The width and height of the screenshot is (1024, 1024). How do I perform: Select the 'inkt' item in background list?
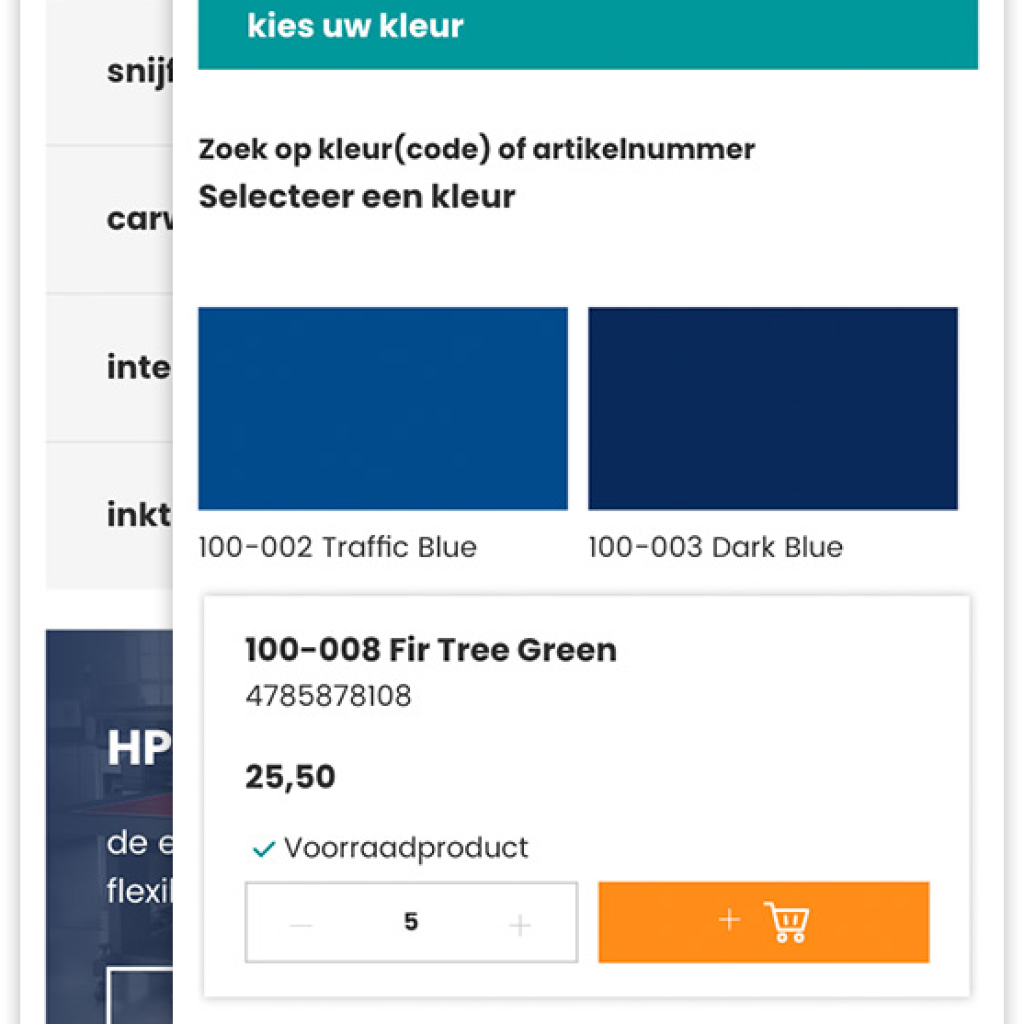[138, 515]
